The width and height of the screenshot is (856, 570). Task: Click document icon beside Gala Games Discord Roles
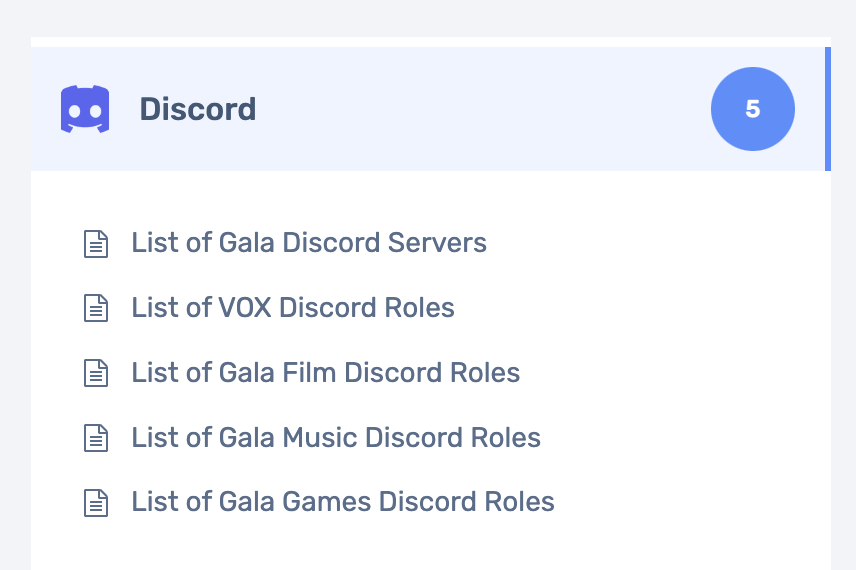[96, 502]
